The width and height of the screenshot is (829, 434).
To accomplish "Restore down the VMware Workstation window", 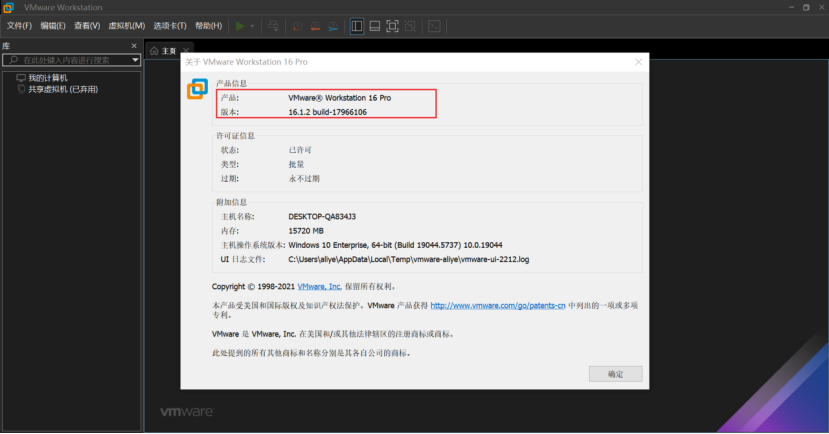I will point(806,7).
